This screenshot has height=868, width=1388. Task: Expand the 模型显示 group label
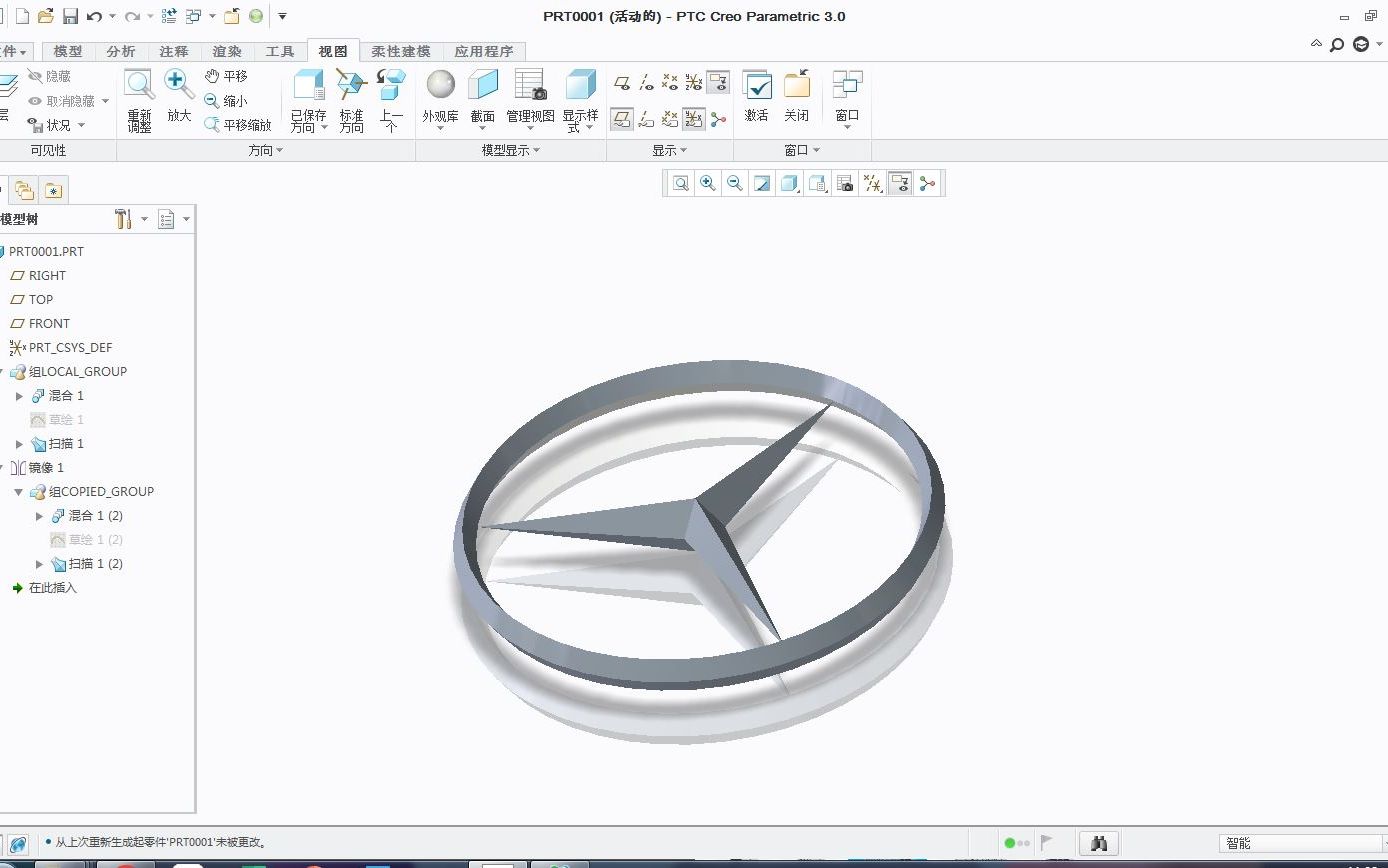(x=511, y=150)
